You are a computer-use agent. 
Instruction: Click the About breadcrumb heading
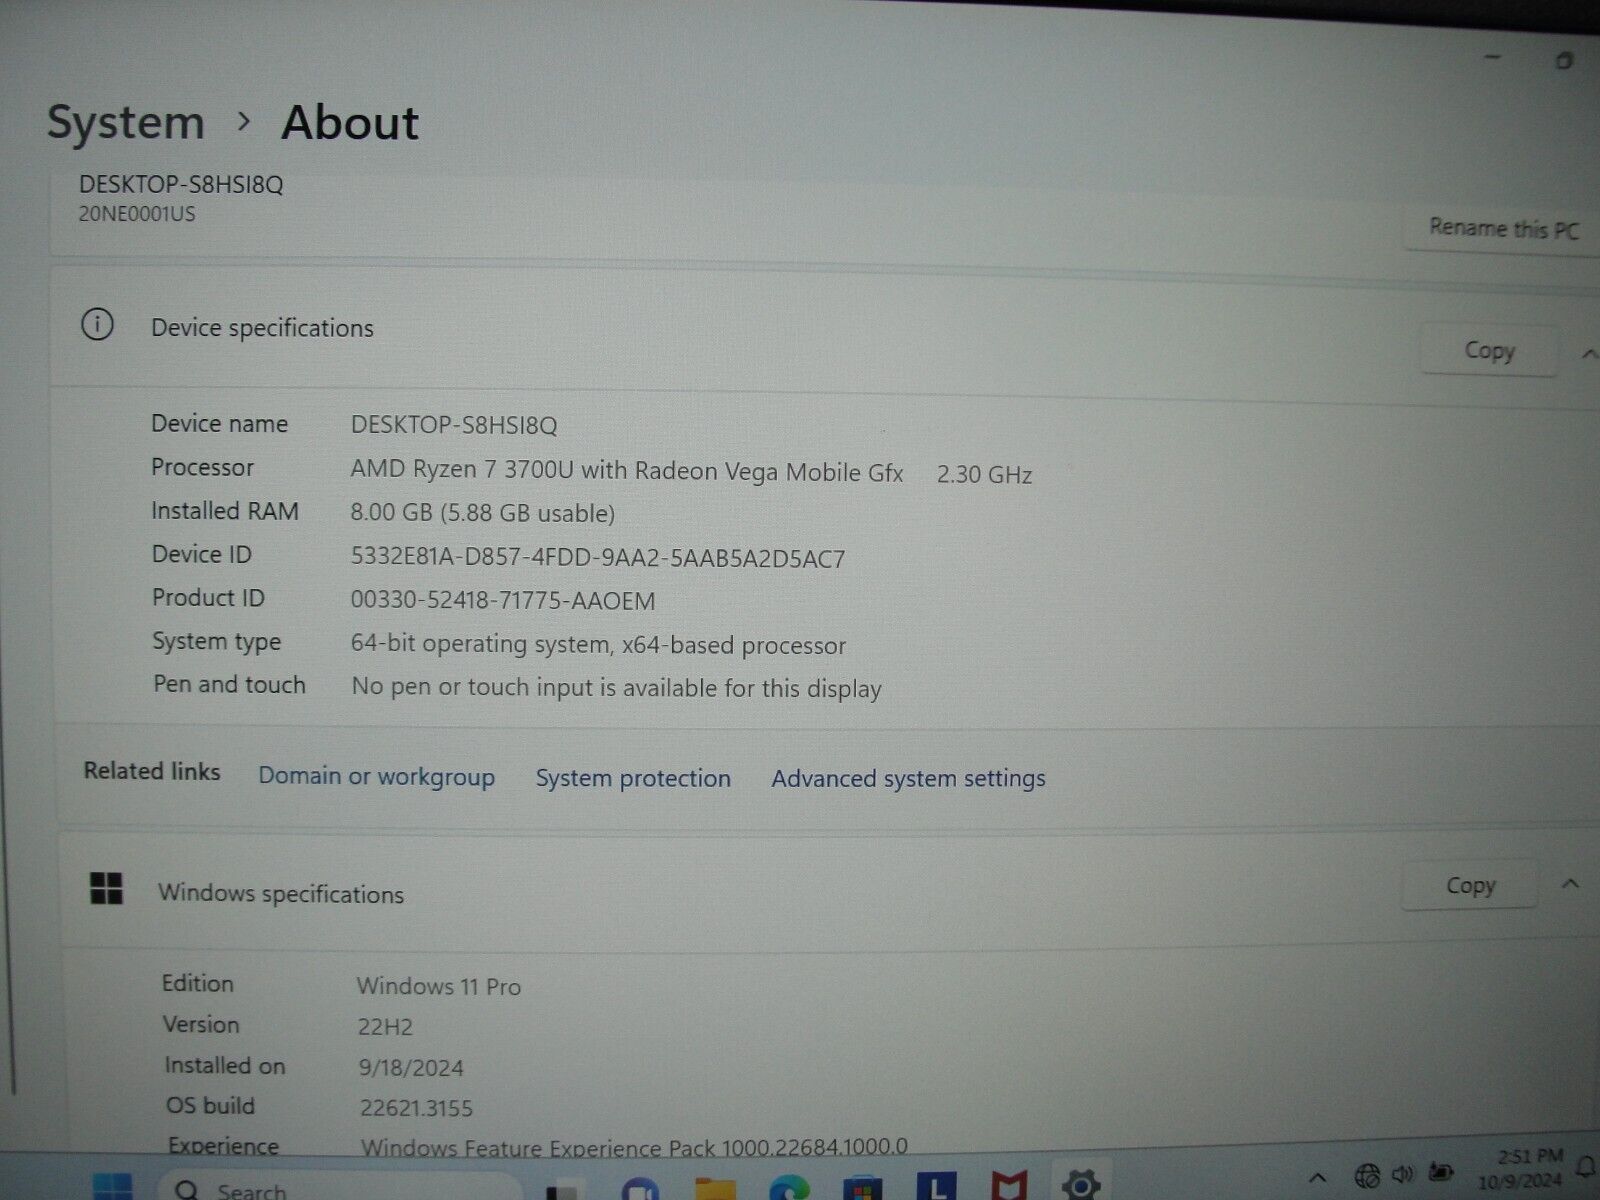click(x=348, y=122)
